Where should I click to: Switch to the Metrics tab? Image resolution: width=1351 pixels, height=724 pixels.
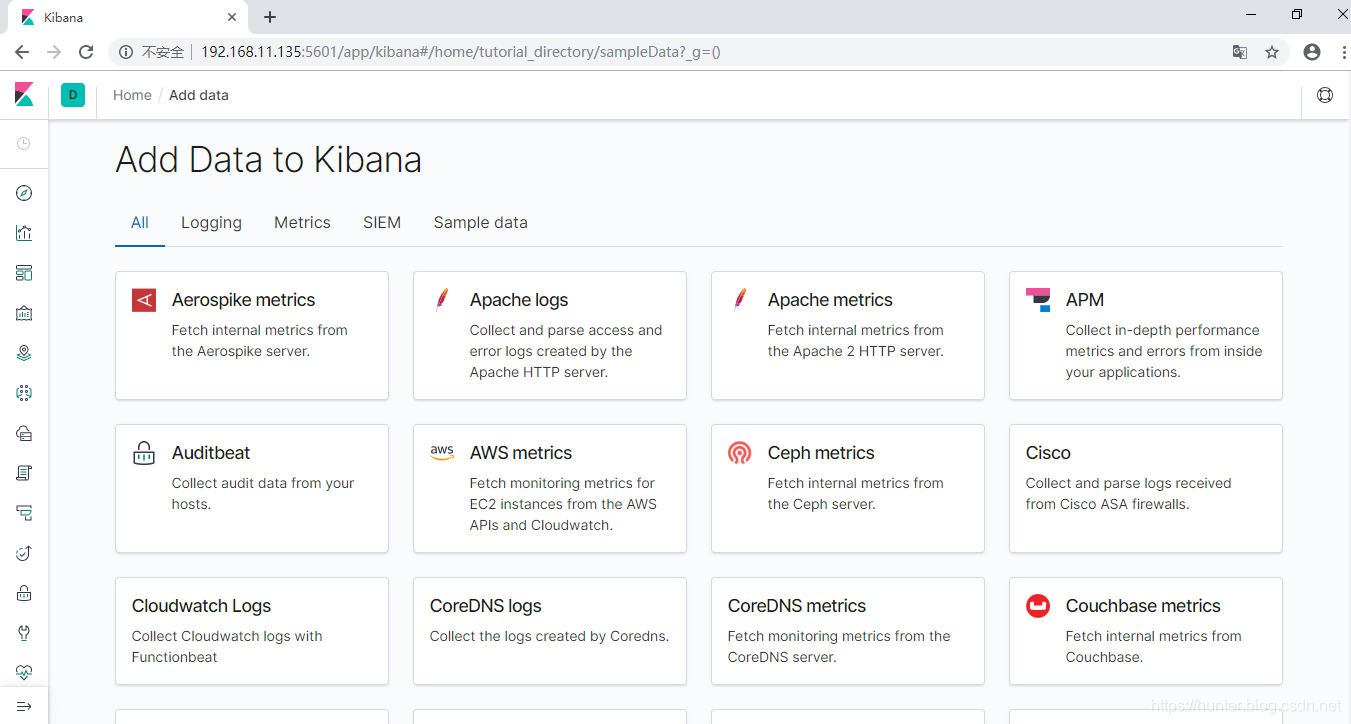click(x=302, y=223)
